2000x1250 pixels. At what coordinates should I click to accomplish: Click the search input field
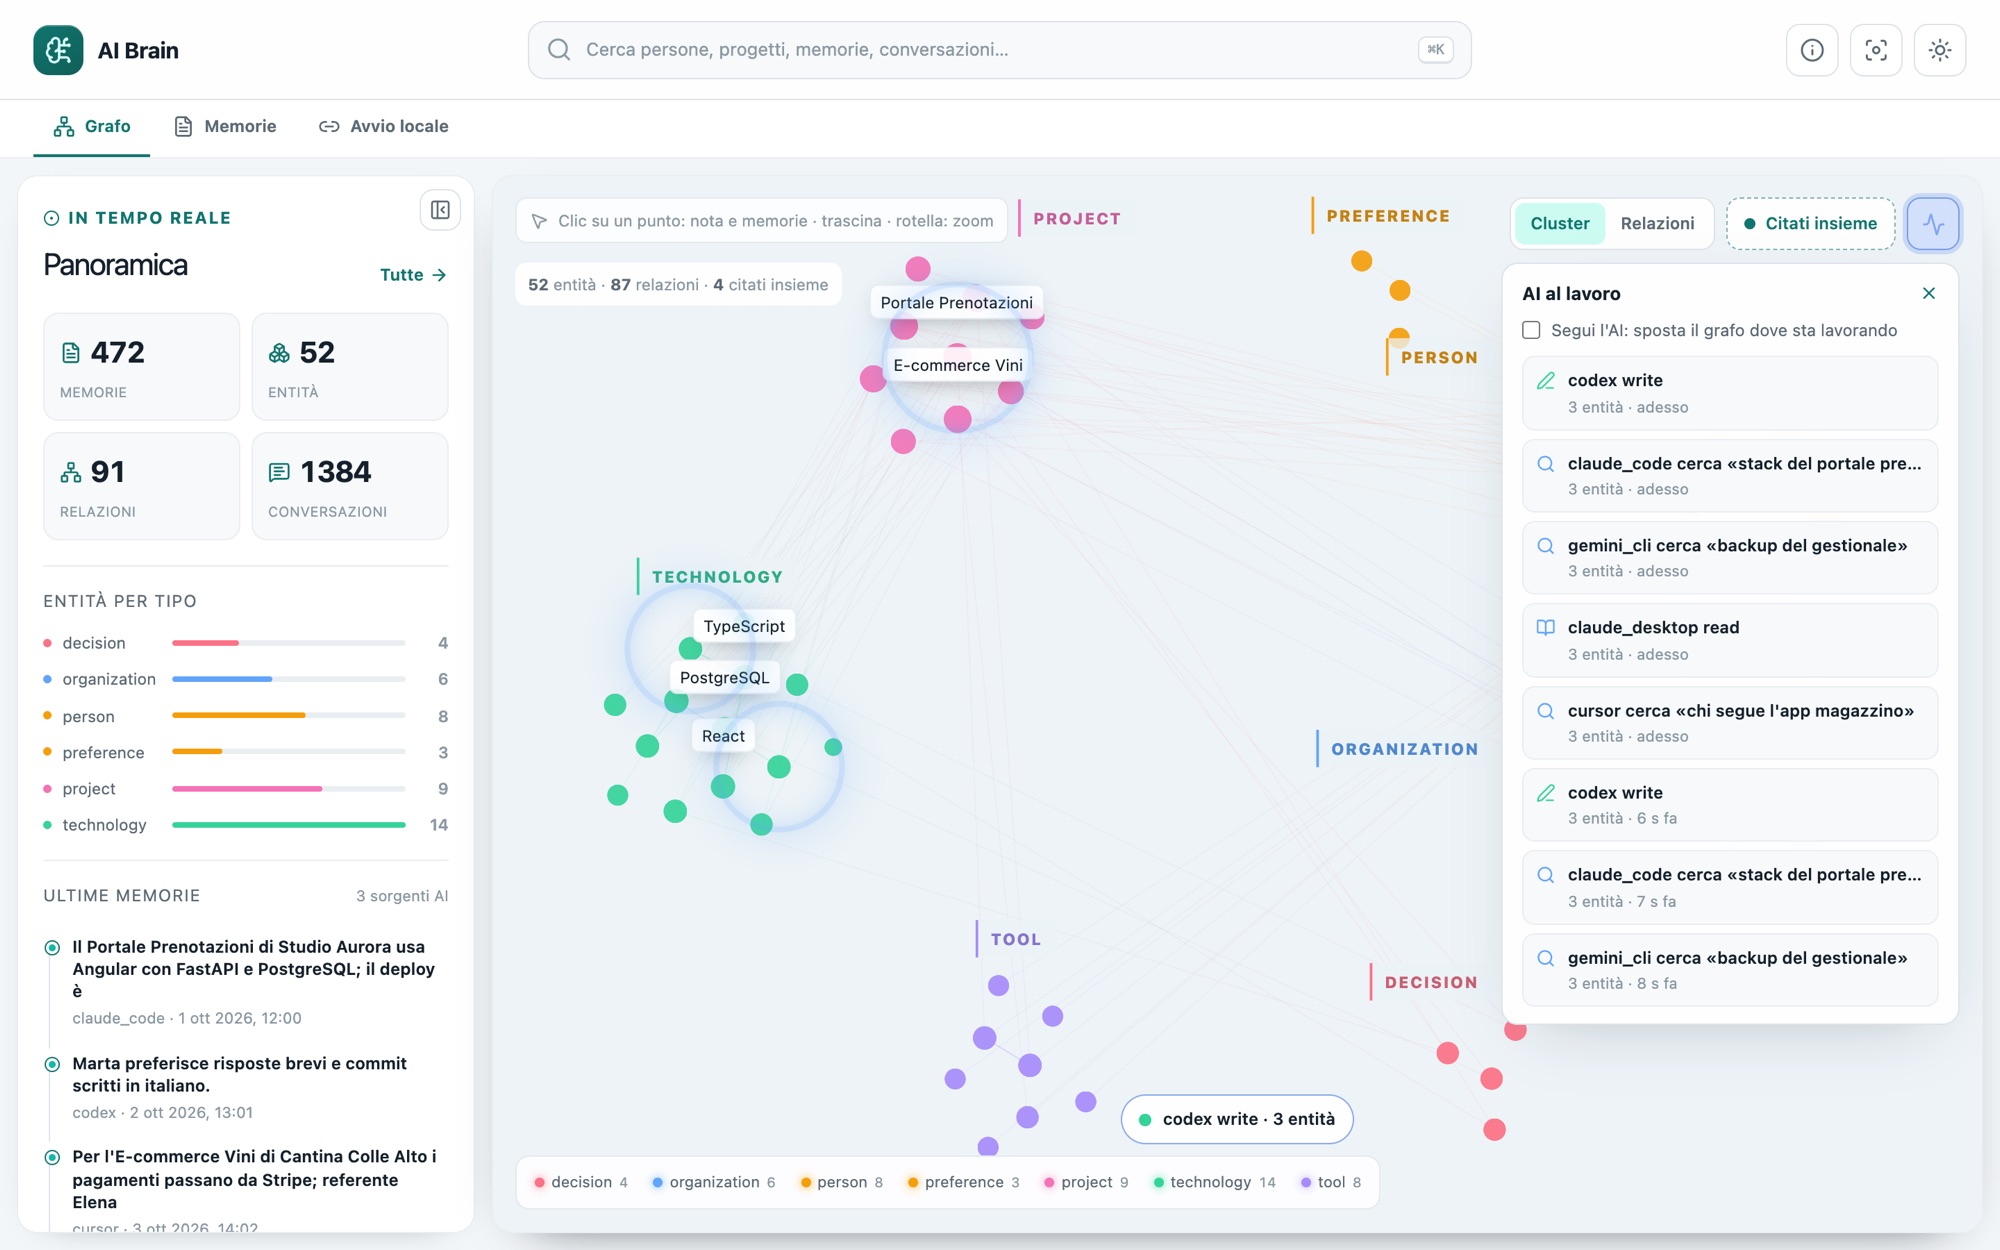pos(999,50)
